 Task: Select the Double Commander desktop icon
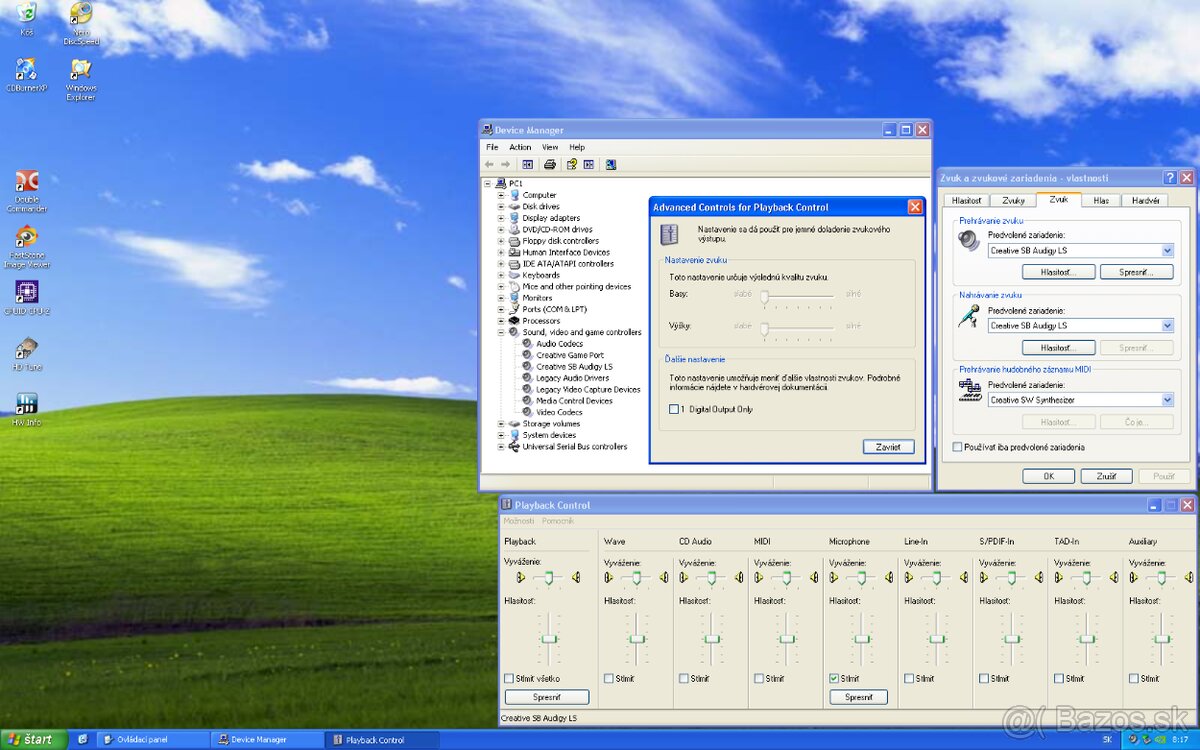point(27,191)
